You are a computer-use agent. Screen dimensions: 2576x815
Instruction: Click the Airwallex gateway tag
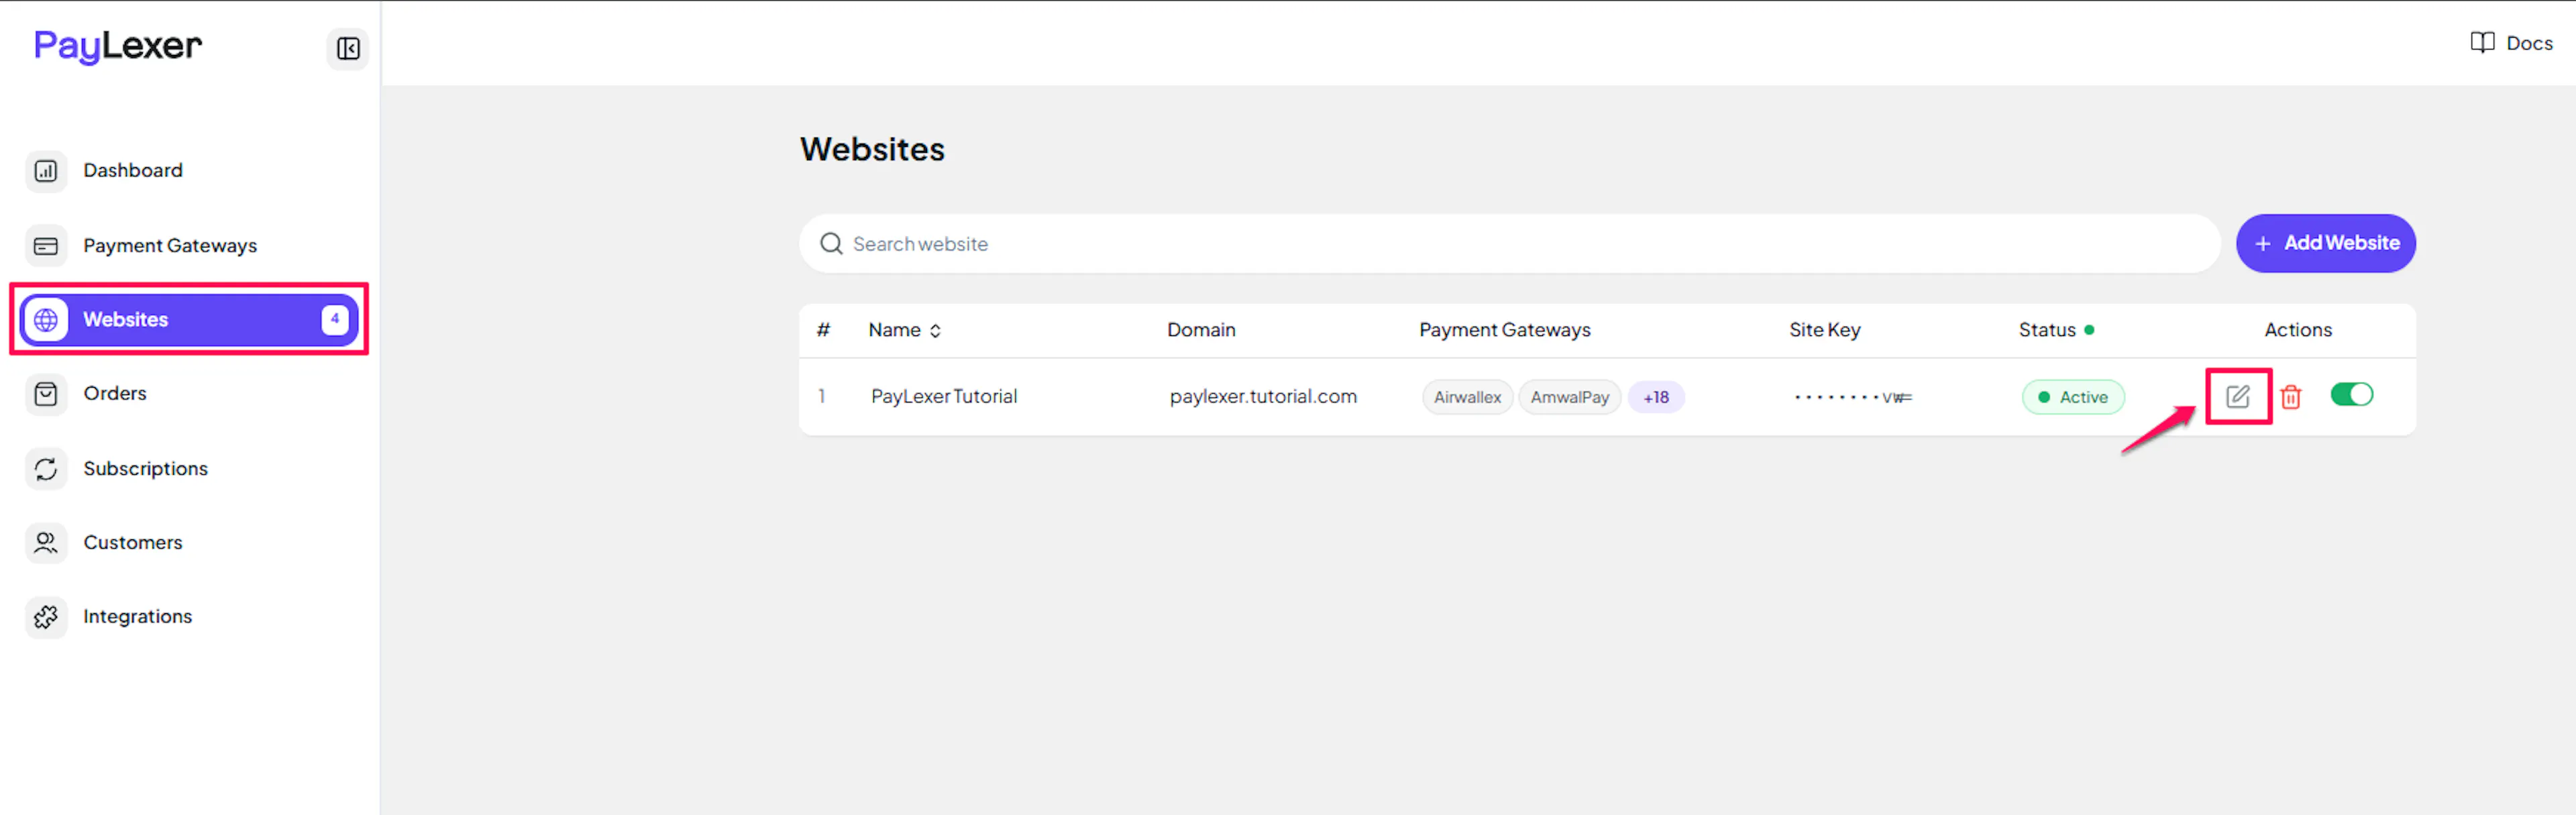click(x=1467, y=398)
